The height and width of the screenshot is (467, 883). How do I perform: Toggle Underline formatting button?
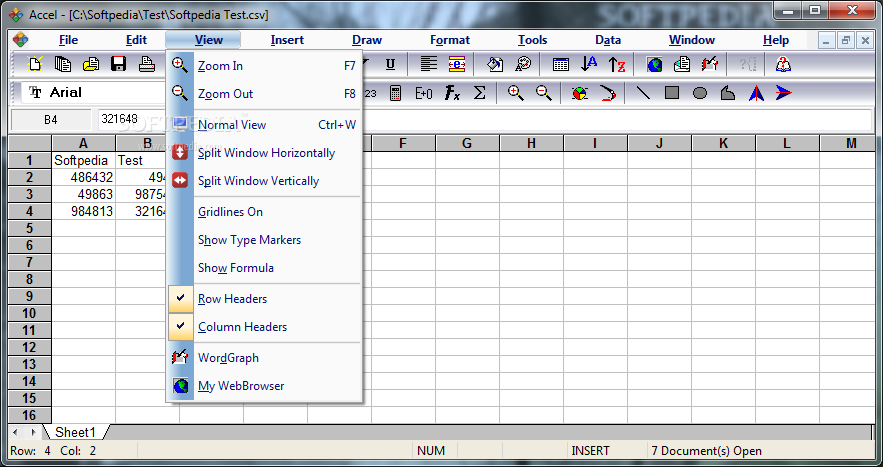(390, 64)
